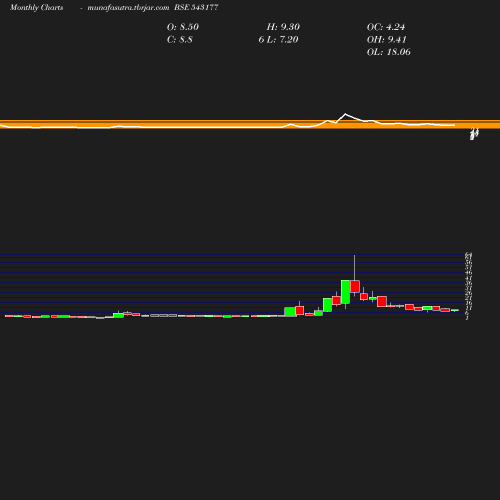Select the "O: 8.50" open value
The image size is (500, 500).
tap(183, 27)
